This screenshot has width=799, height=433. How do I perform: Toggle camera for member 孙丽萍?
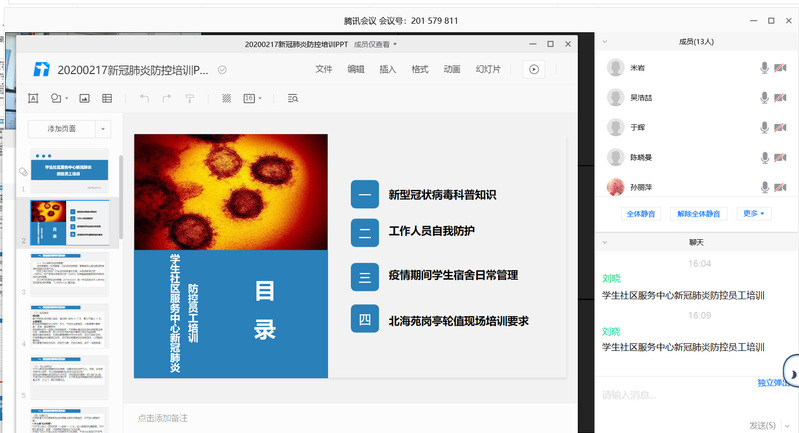pyautogui.click(x=780, y=188)
